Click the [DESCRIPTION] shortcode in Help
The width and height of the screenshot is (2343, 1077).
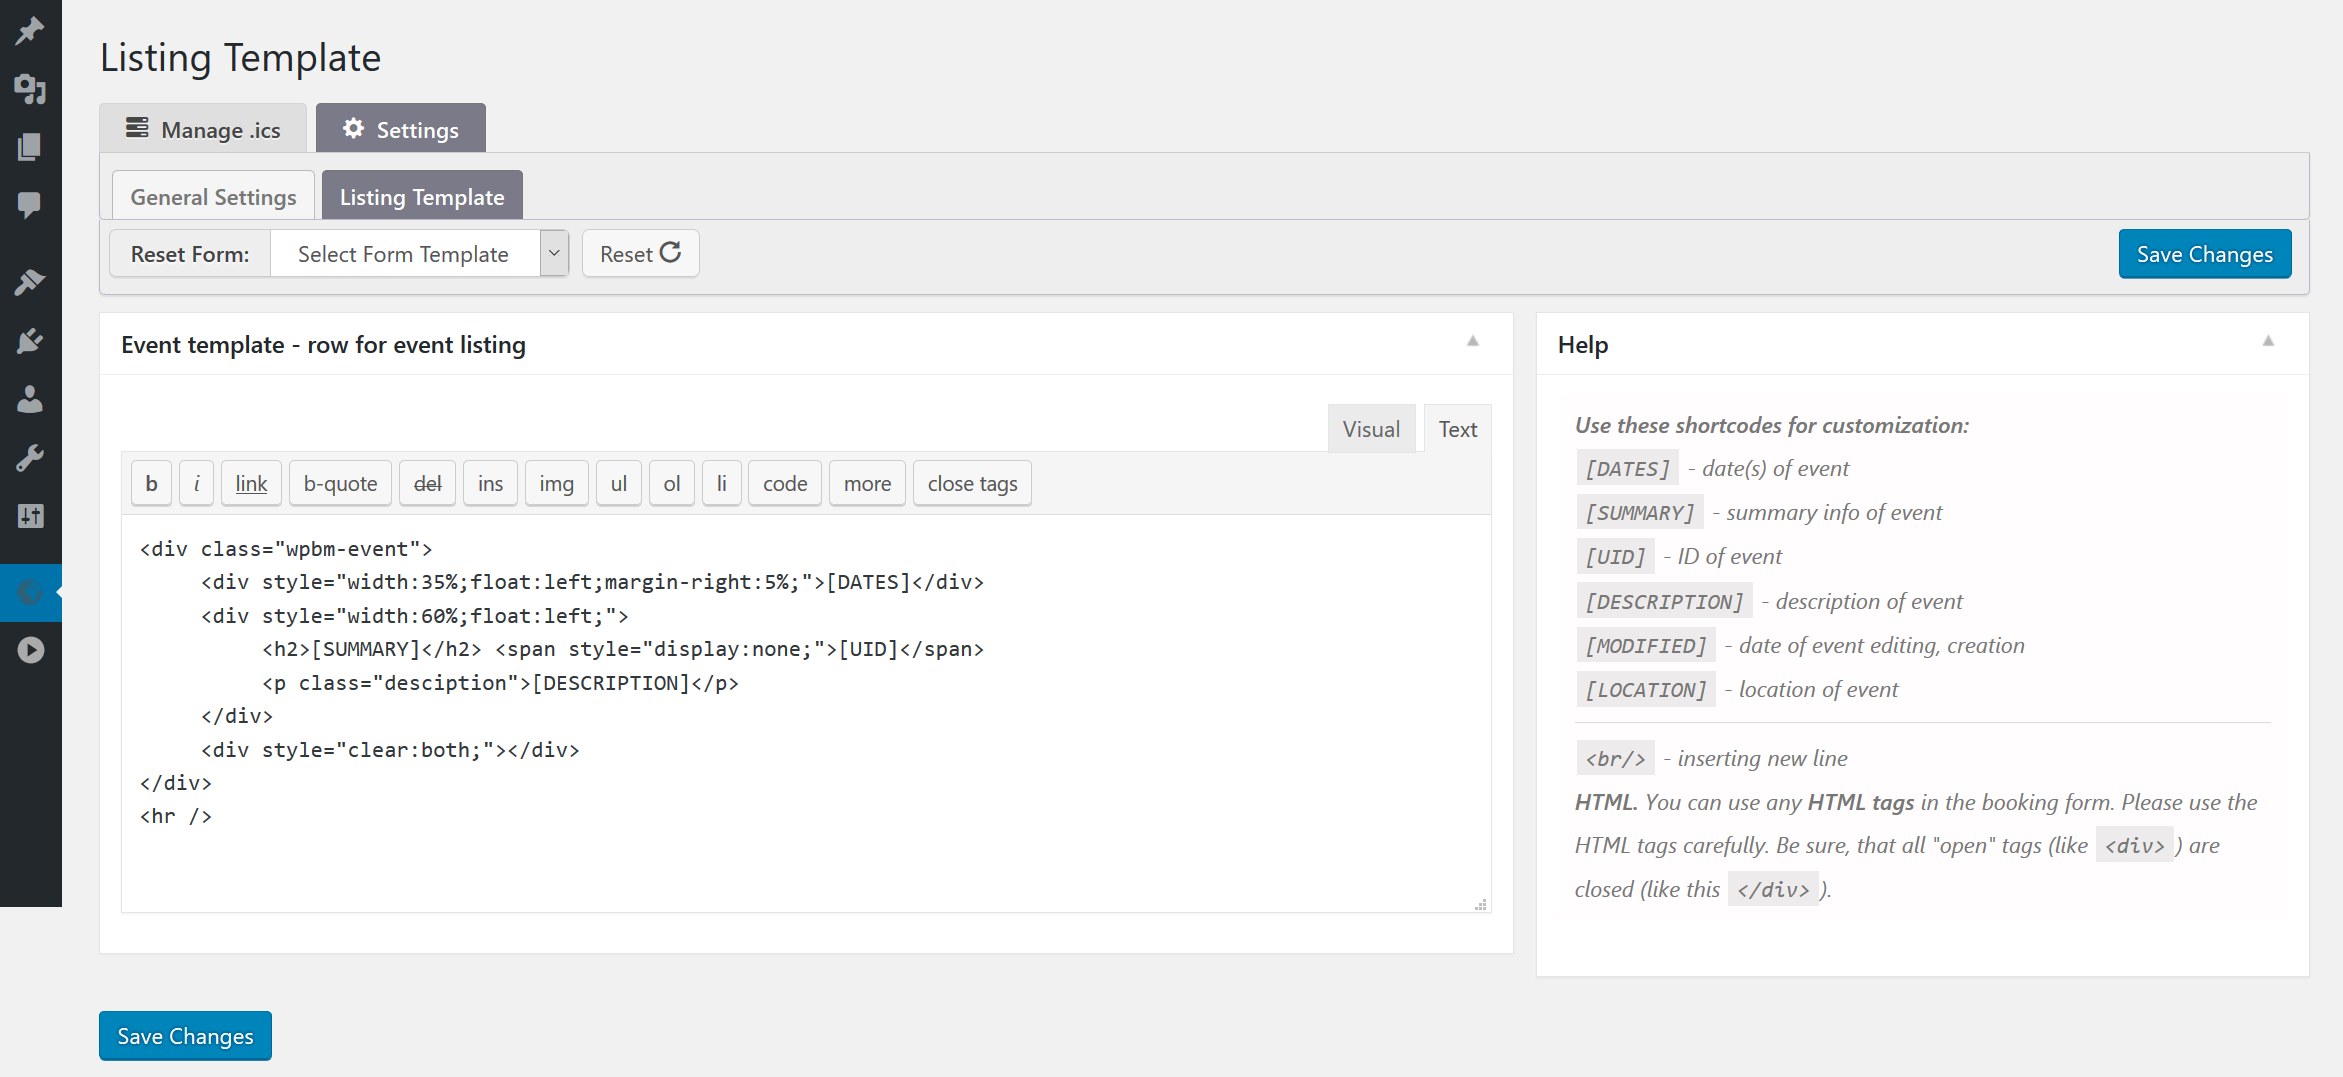tap(1664, 601)
